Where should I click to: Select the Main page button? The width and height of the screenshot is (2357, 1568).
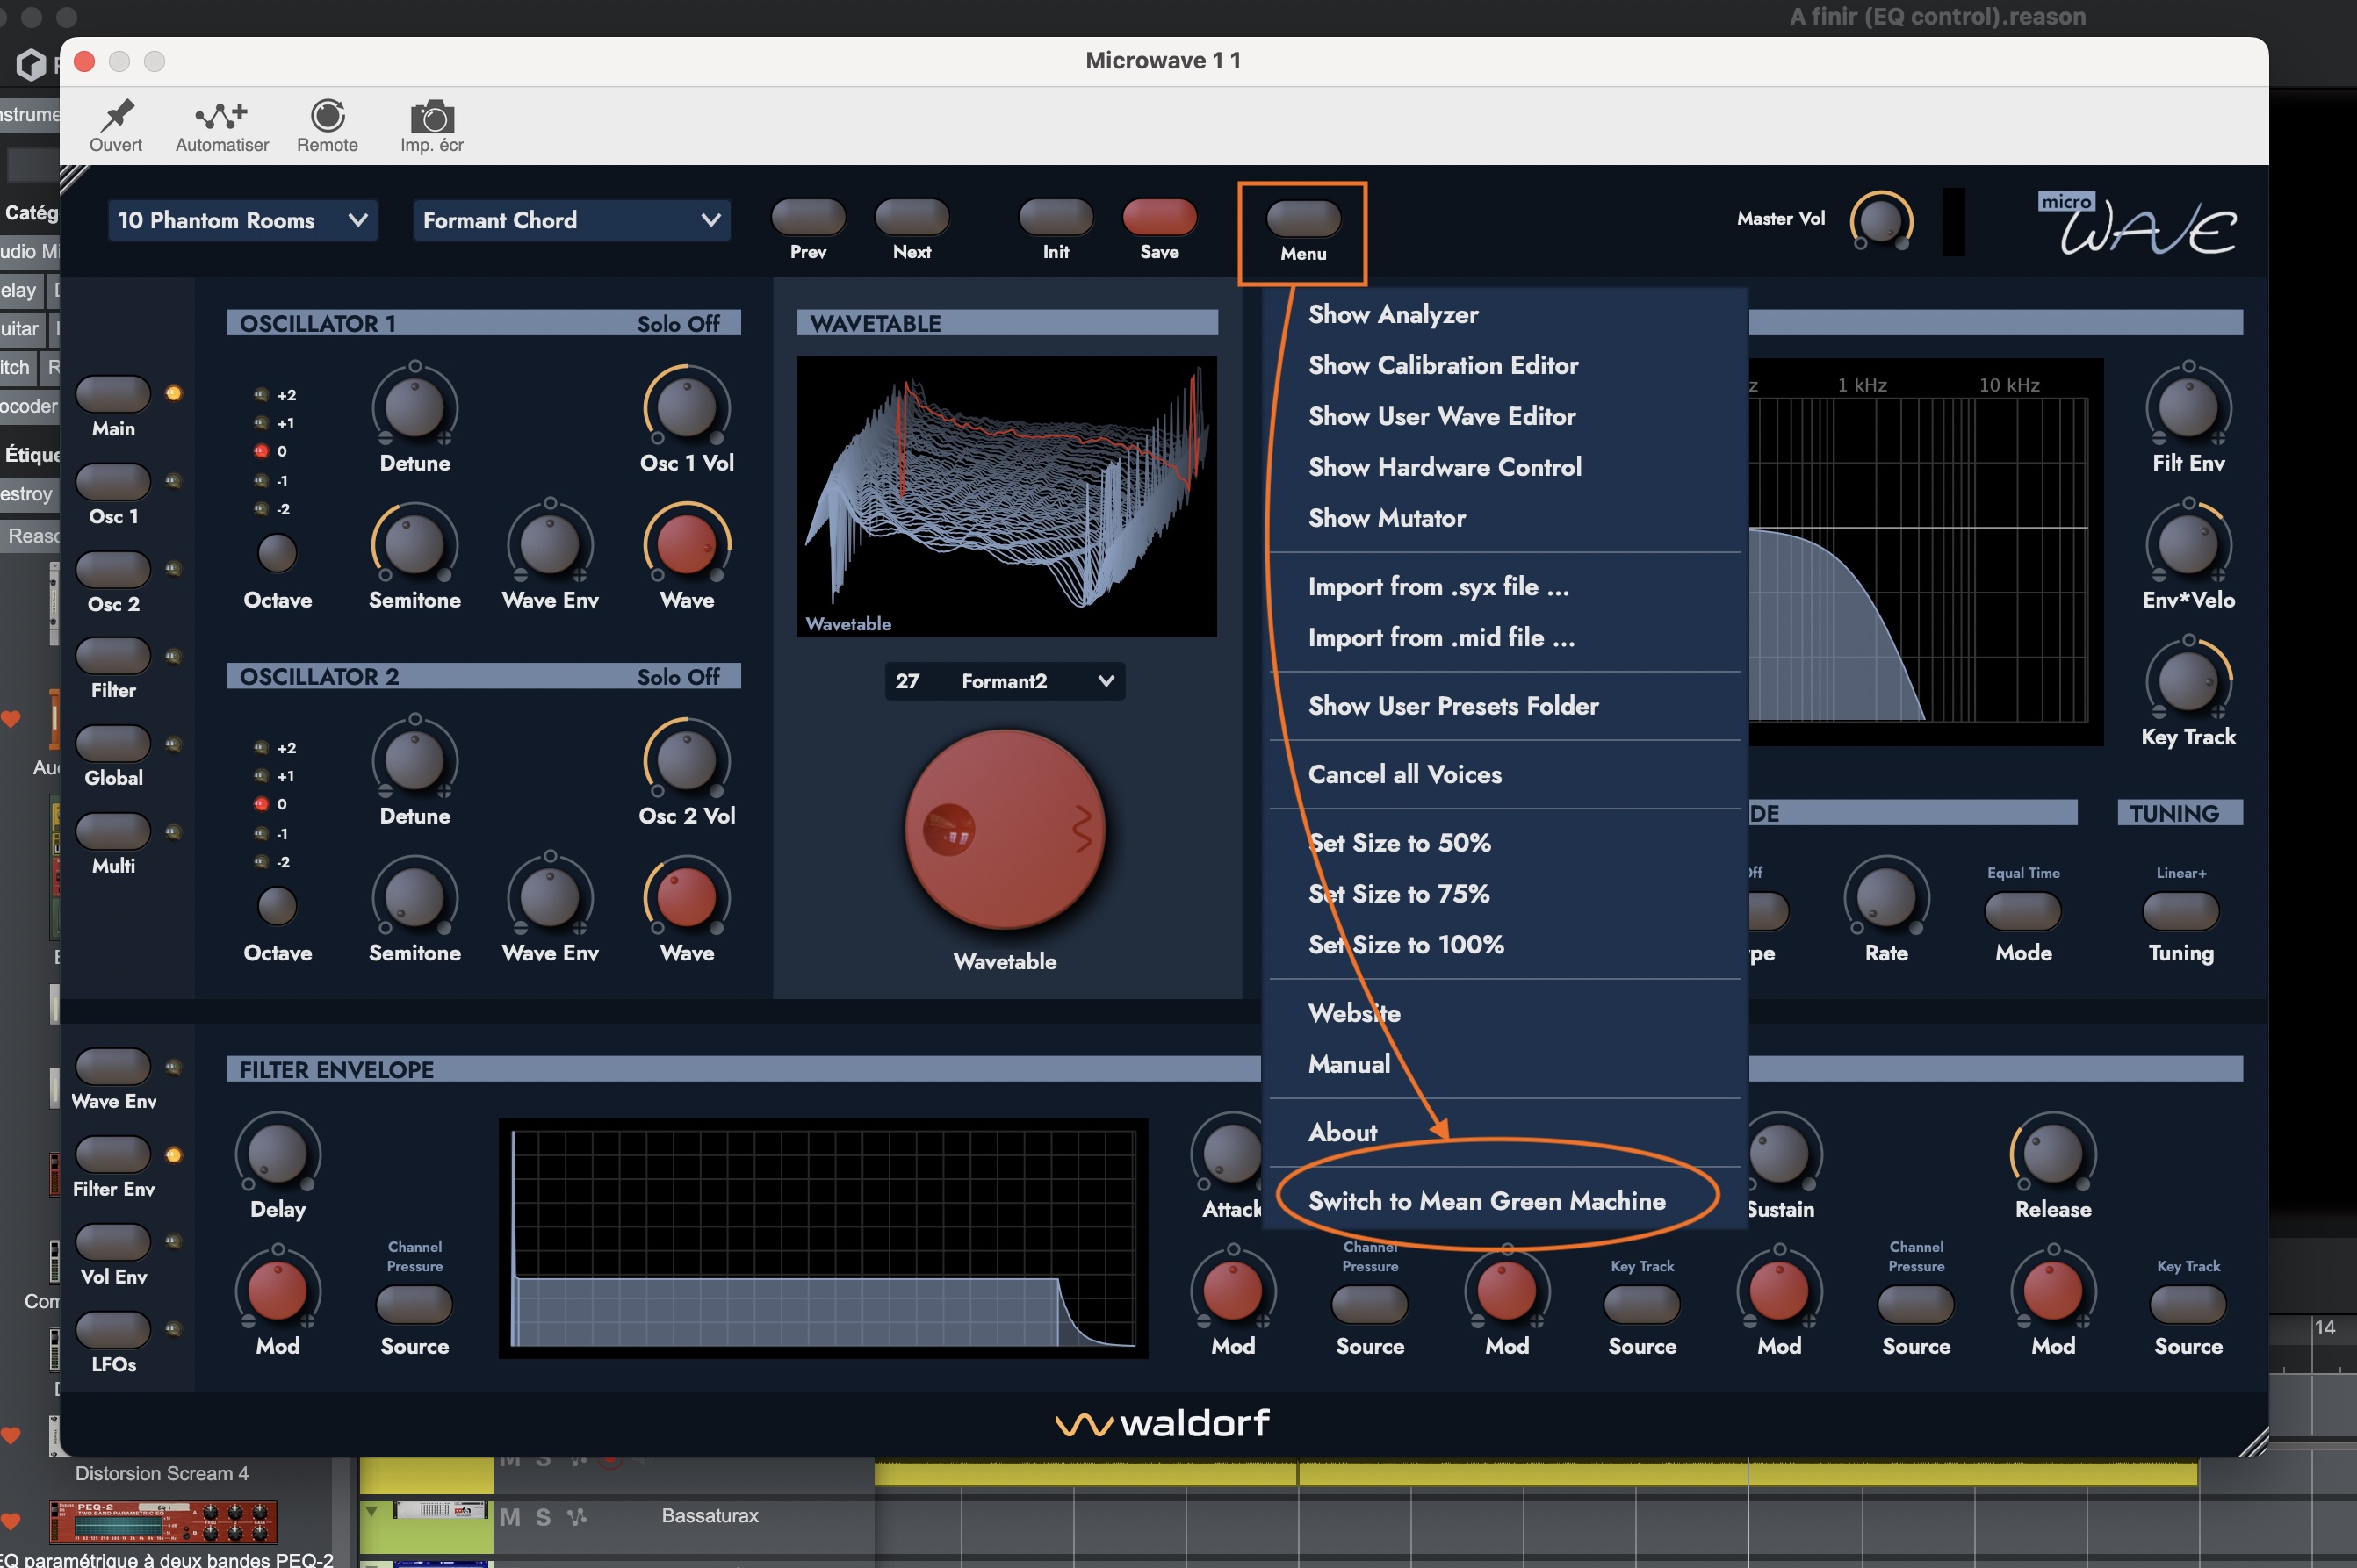coord(113,394)
